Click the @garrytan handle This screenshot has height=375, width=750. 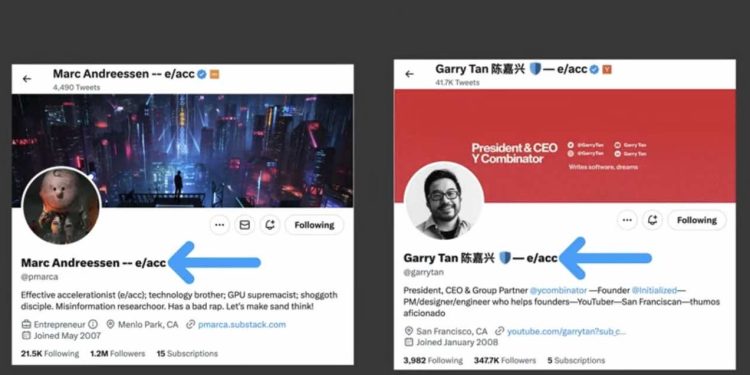[424, 272]
